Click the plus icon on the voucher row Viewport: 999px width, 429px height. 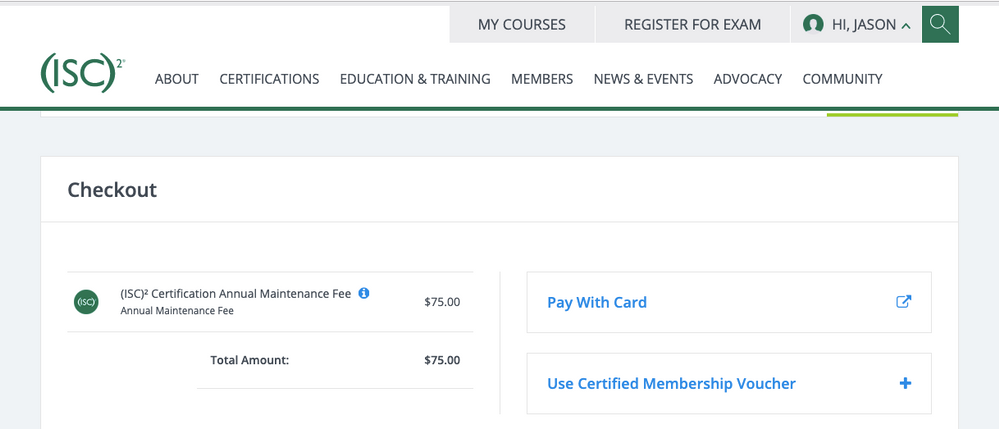coord(905,383)
